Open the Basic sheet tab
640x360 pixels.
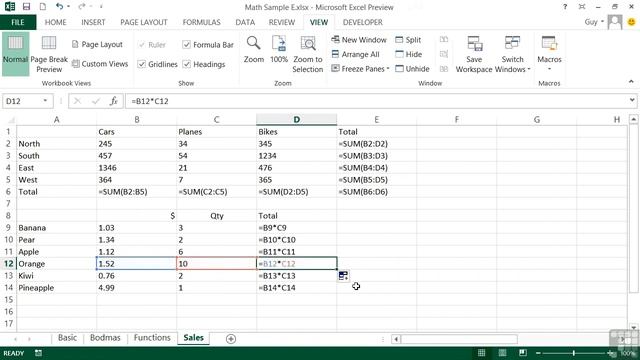click(67, 338)
